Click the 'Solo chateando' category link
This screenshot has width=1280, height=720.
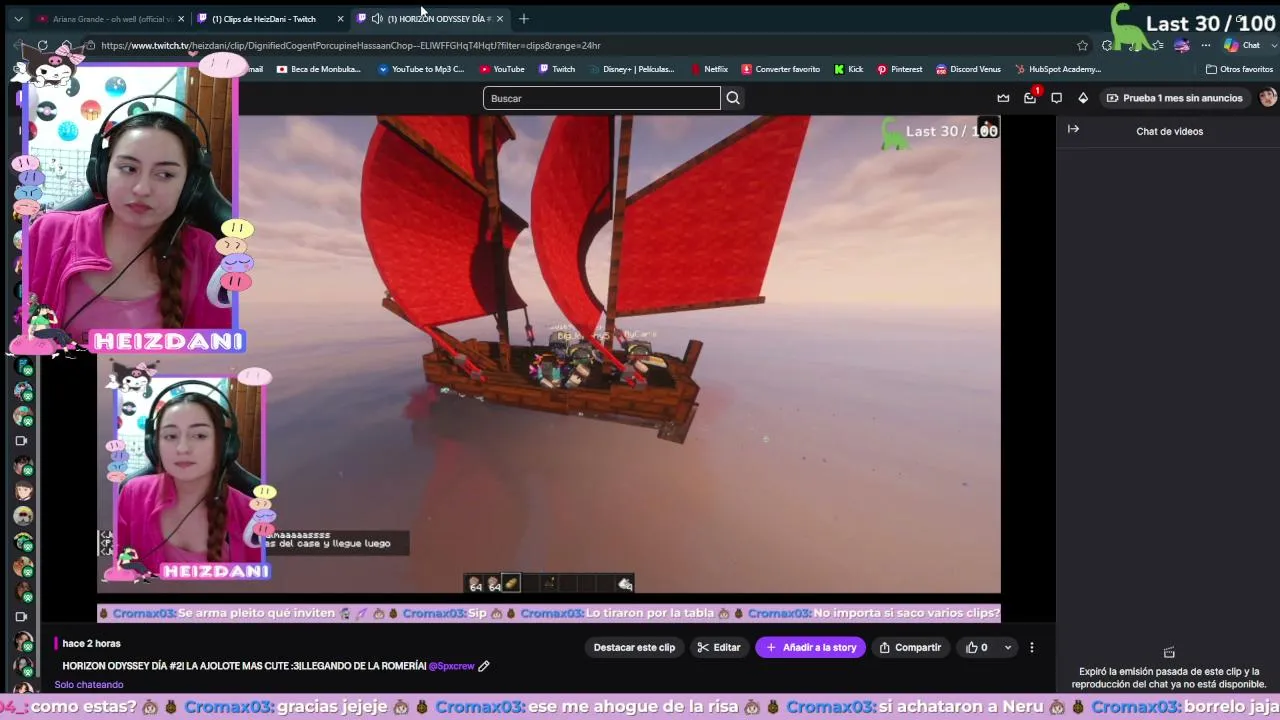89,685
